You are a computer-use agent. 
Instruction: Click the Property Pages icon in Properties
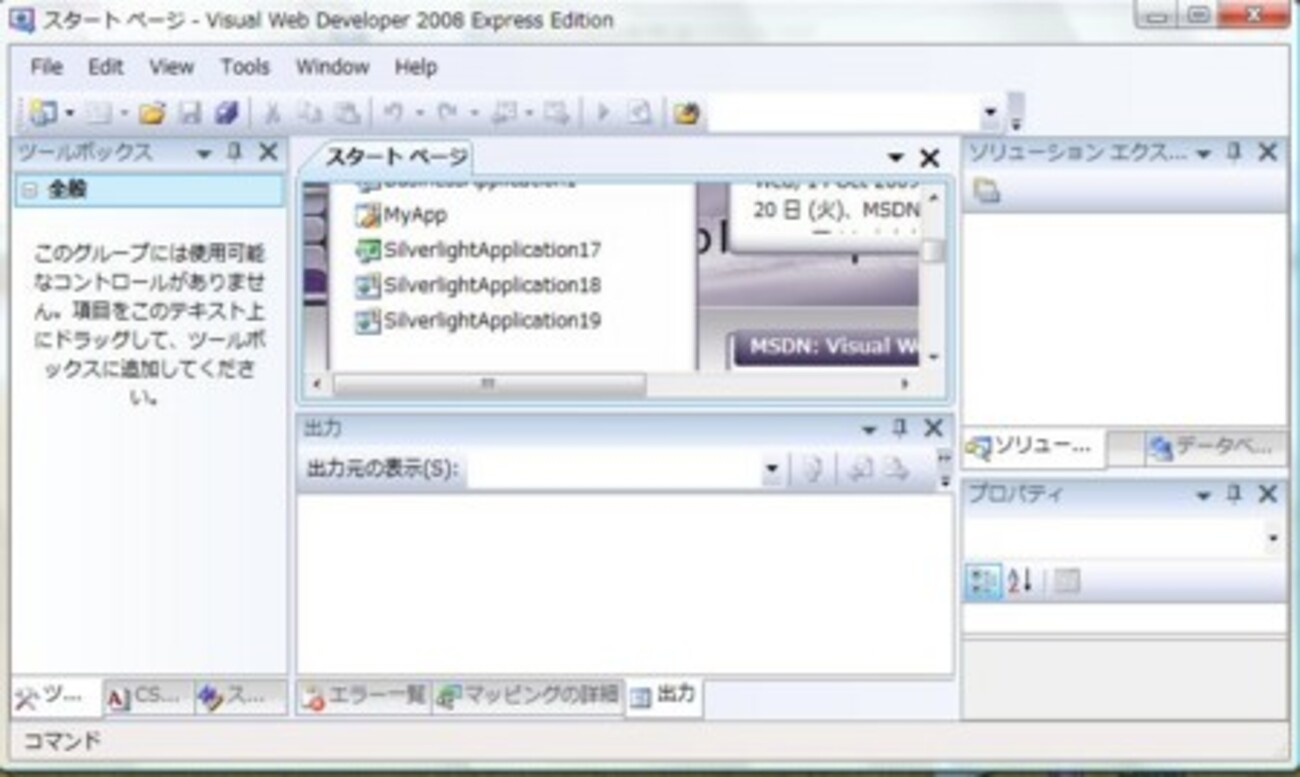point(1067,581)
